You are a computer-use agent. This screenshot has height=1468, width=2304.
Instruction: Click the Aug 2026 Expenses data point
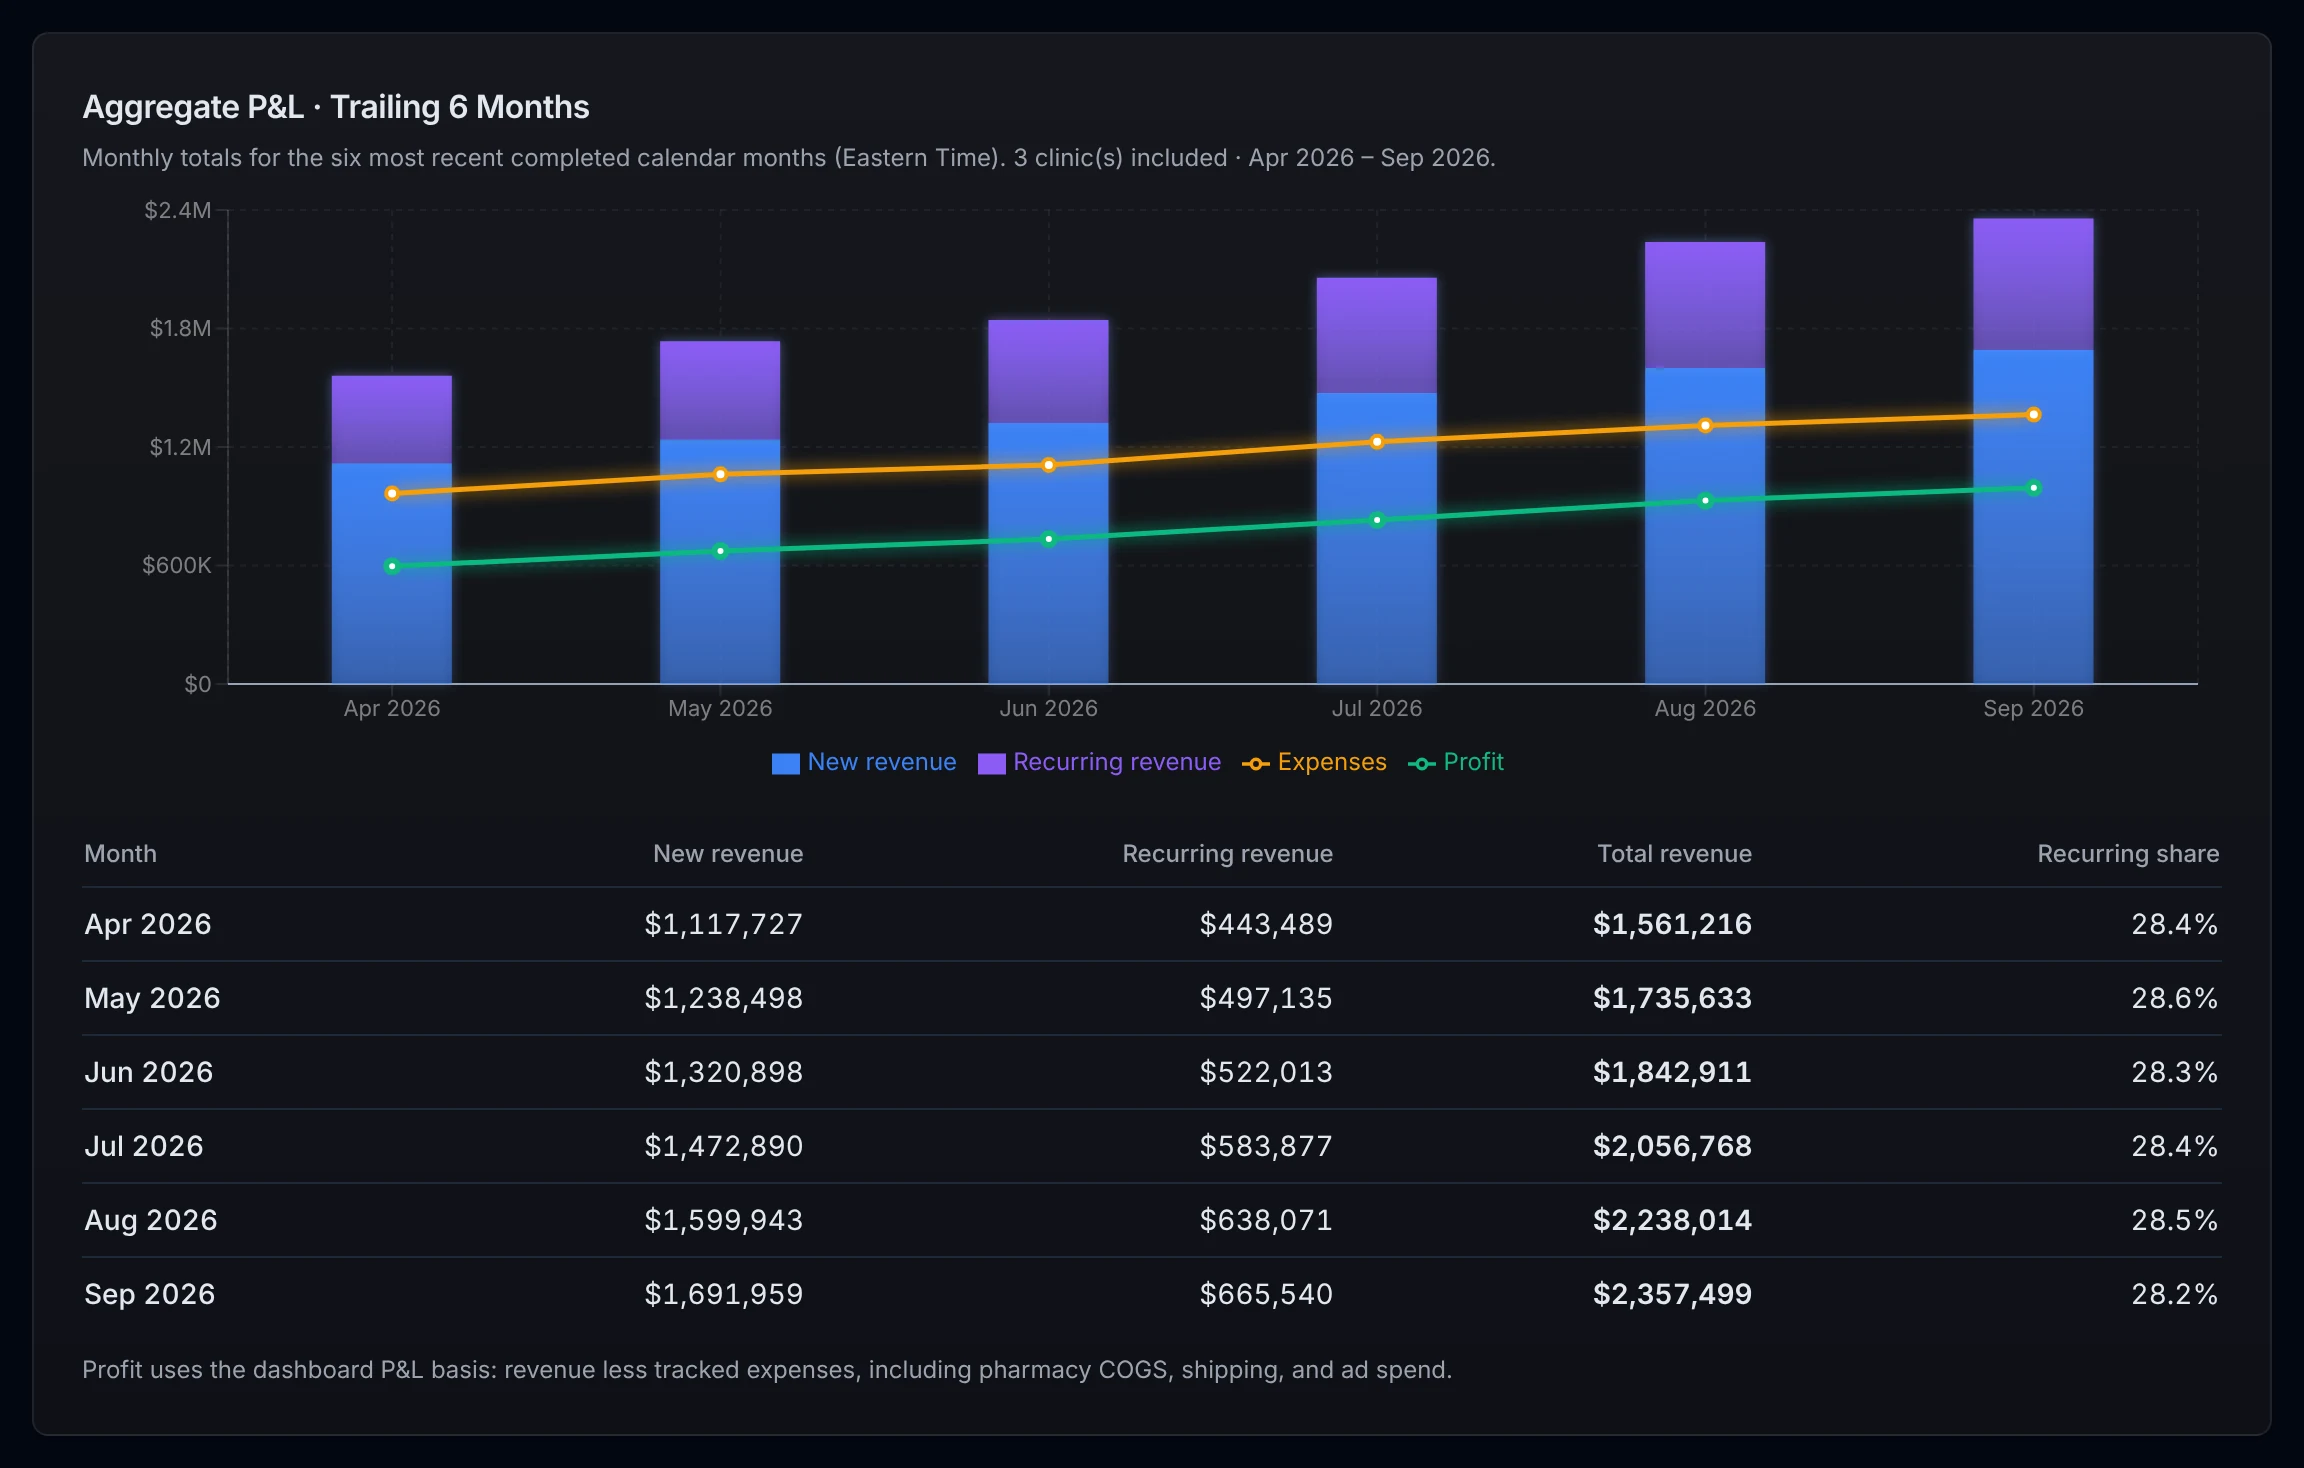[1705, 425]
